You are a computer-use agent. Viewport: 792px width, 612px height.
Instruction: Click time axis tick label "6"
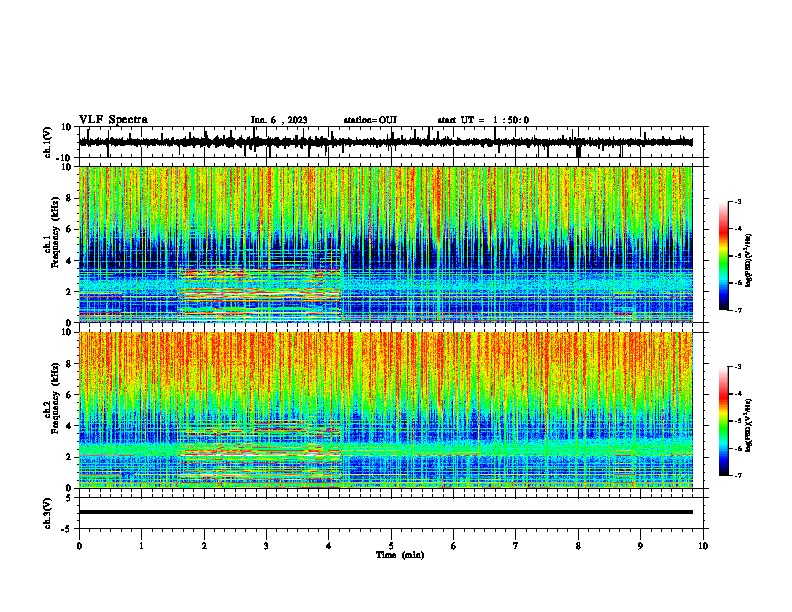(x=454, y=546)
